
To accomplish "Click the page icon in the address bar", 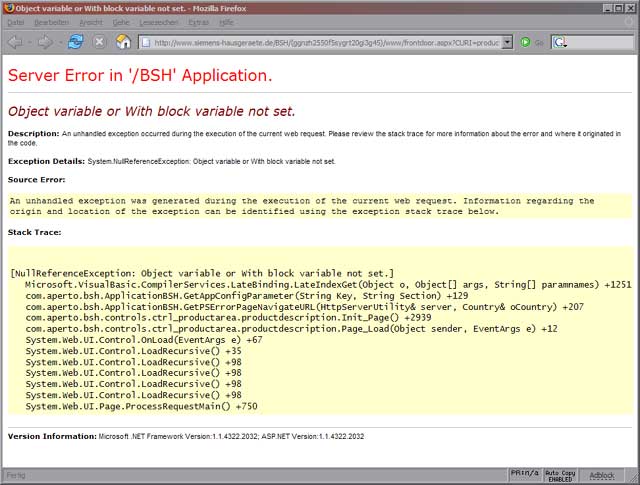I will click(x=147, y=43).
